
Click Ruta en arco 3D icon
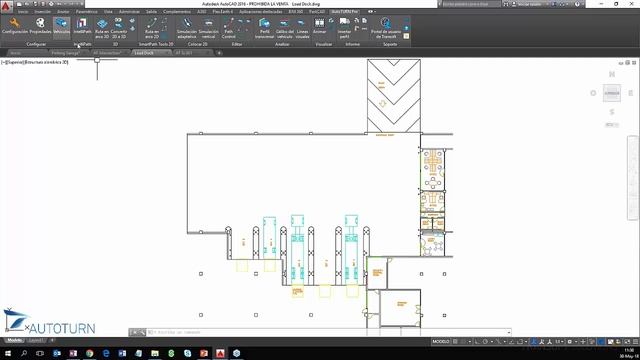(102, 28)
